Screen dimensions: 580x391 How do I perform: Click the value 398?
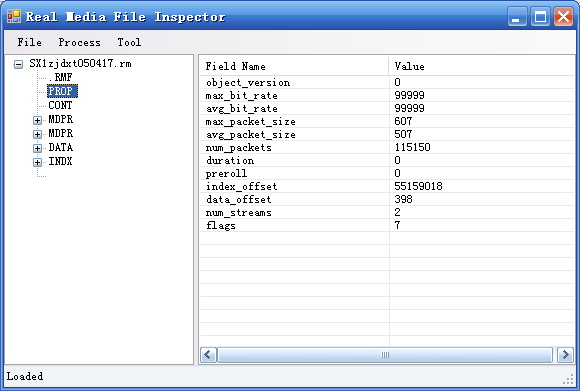(403, 199)
